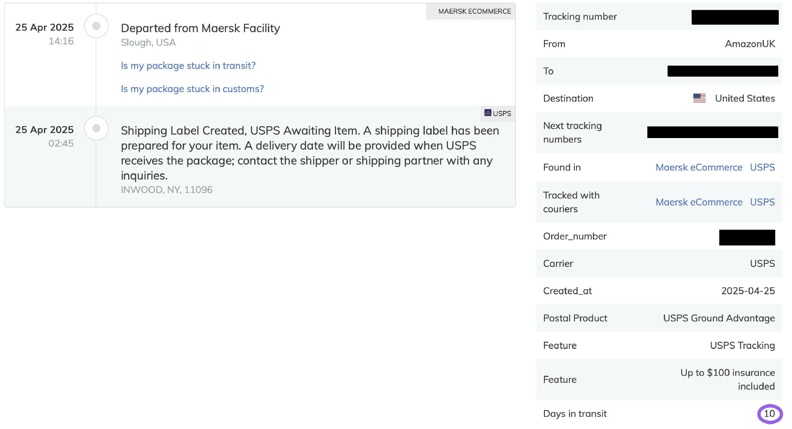The height and width of the screenshot is (429, 792).
Task: Click the 'Departed from Maersk Facility' event title
Action: [200, 28]
